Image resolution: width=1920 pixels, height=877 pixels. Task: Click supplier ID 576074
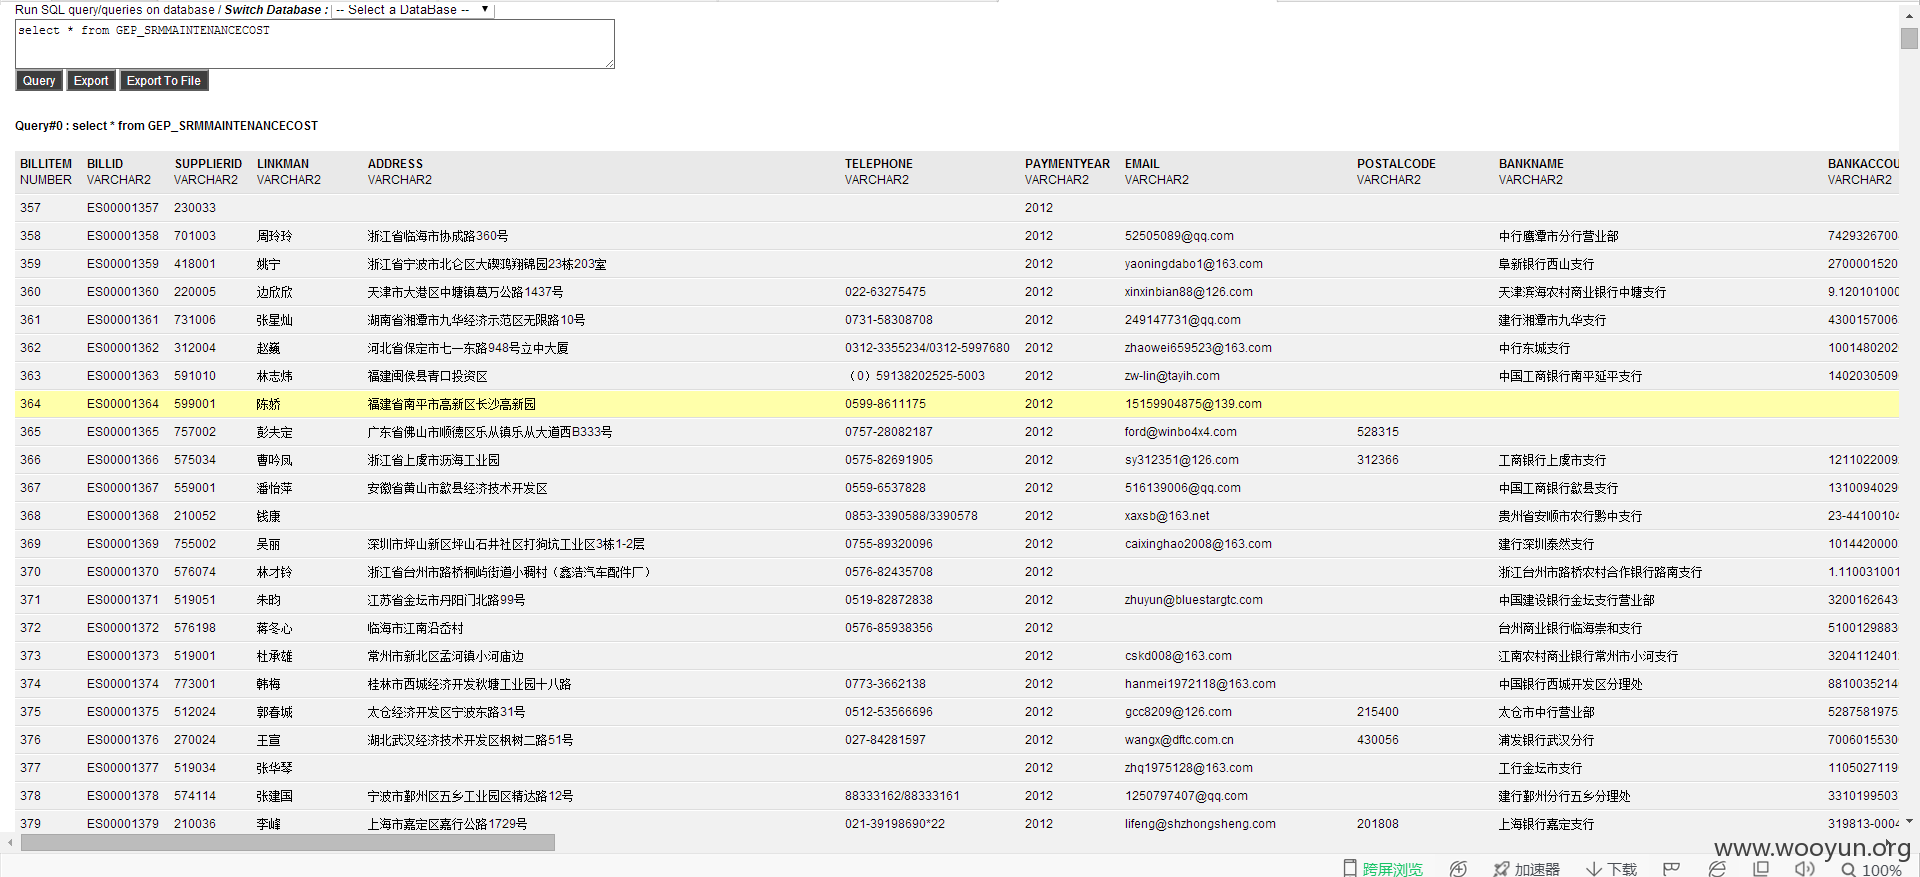(x=195, y=572)
